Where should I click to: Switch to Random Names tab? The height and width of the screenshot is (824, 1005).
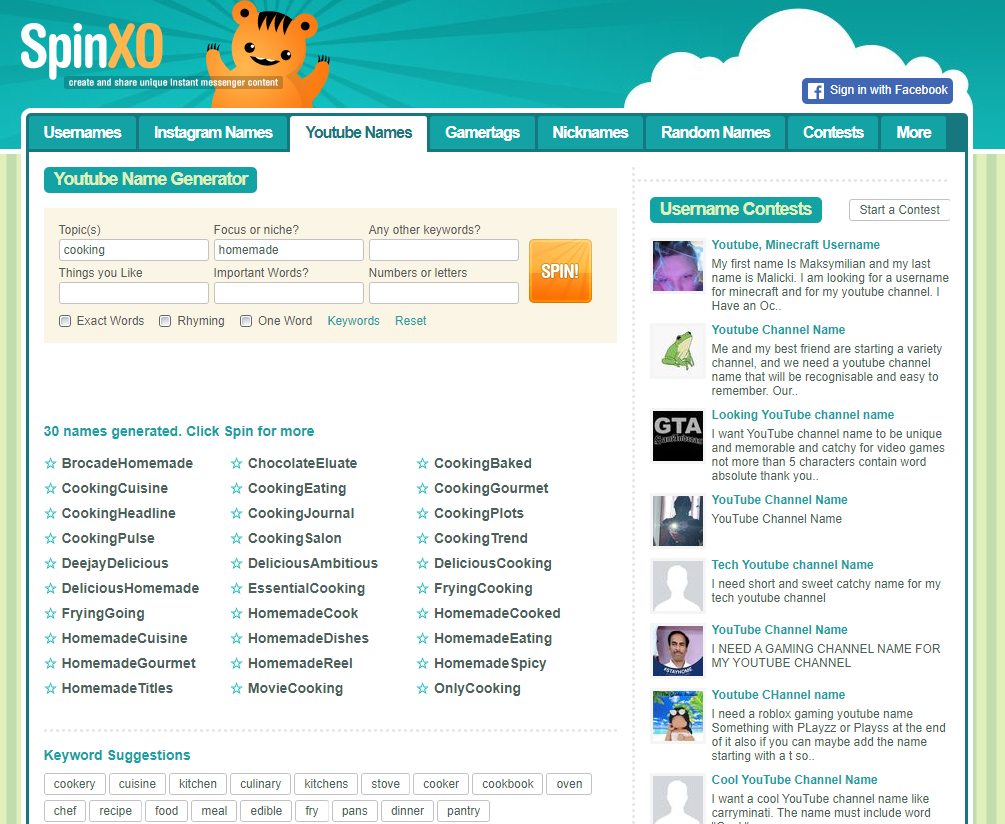click(x=715, y=133)
